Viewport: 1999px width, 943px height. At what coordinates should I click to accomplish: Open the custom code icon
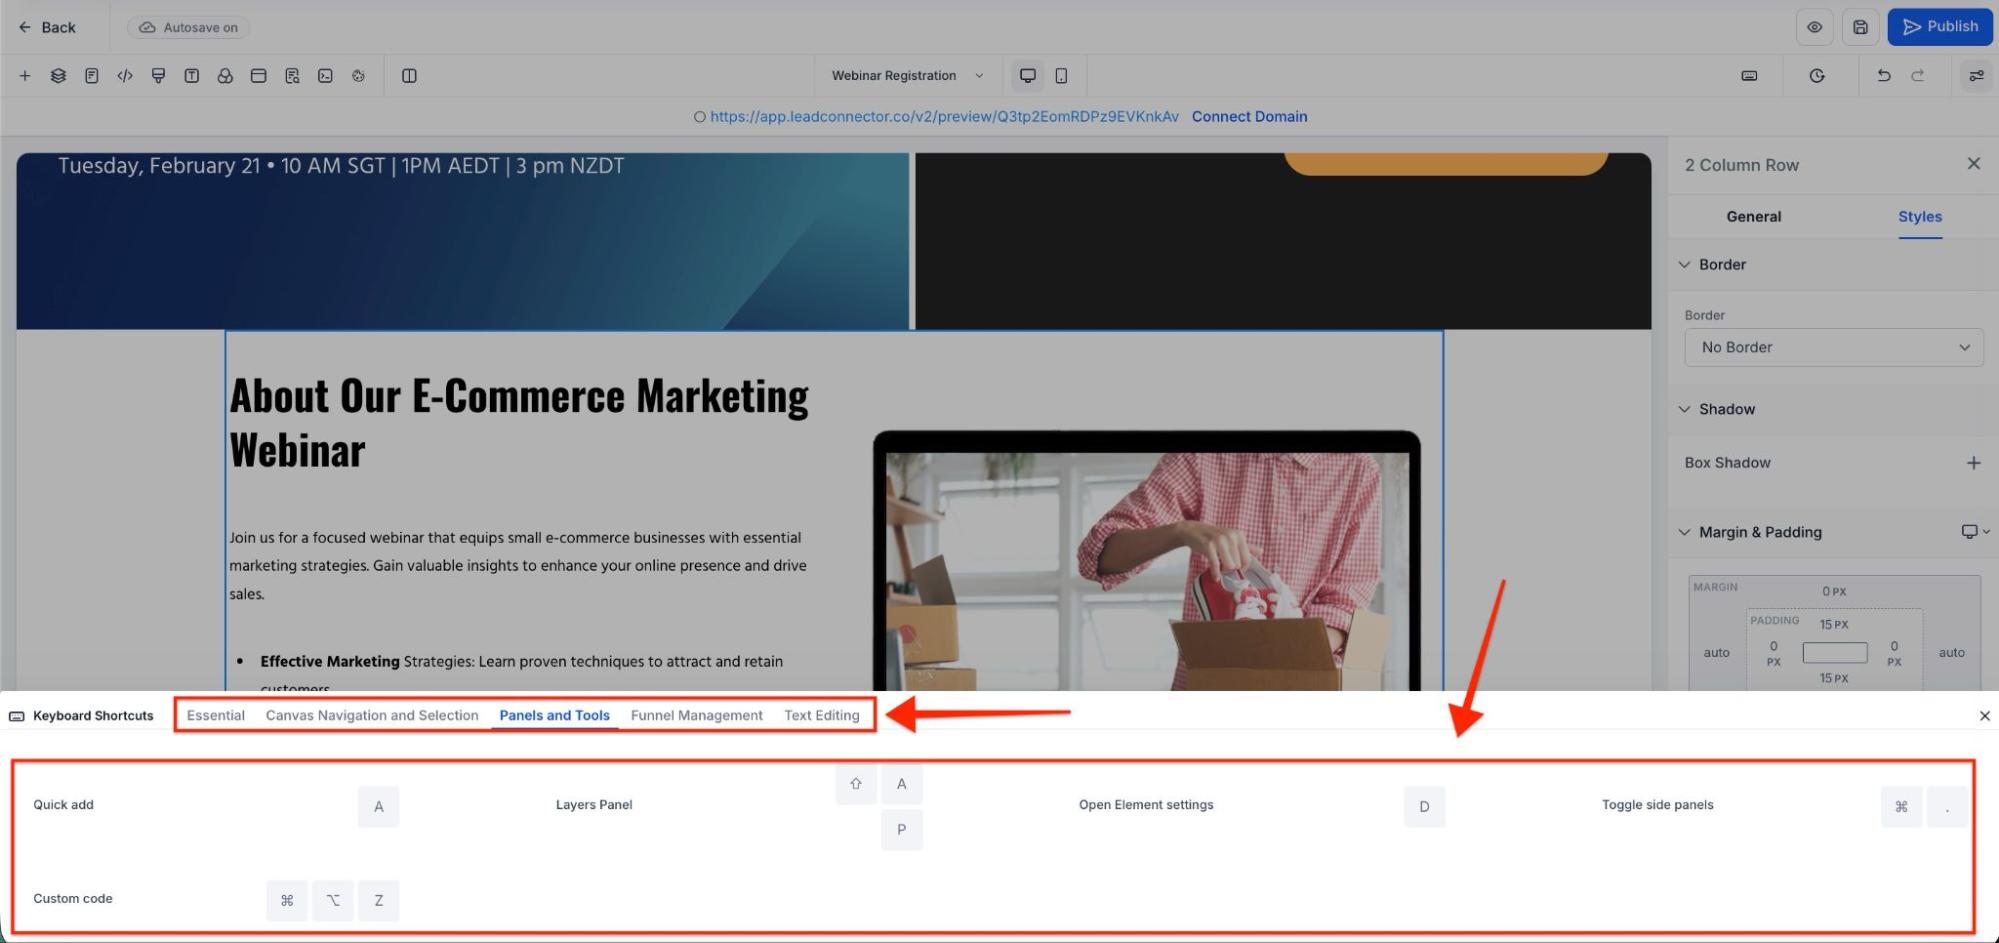point(125,76)
